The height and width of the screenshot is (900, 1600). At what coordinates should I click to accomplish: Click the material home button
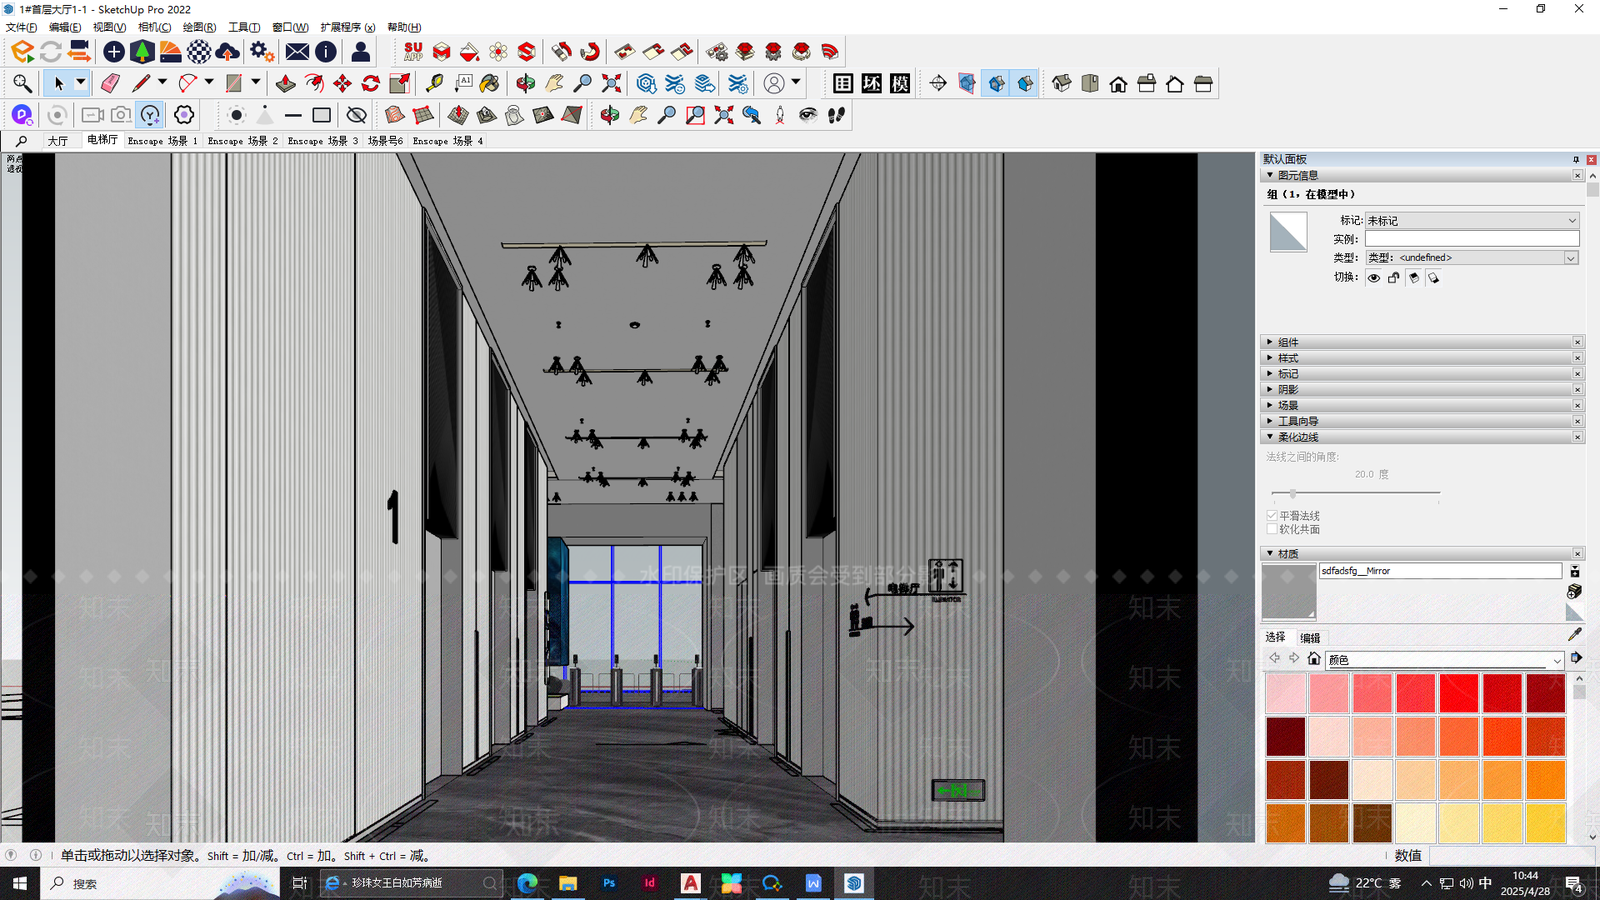1314,658
